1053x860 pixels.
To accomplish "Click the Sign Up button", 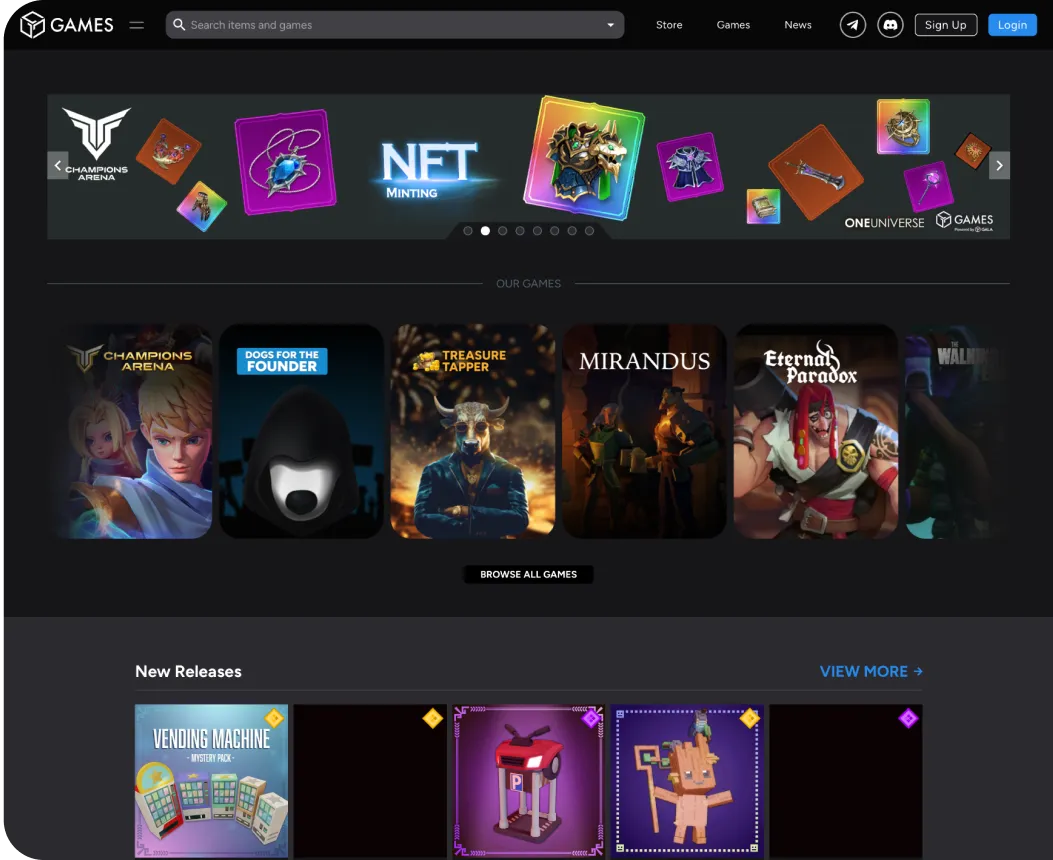I will pyautogui.click(x=946, y=25).
